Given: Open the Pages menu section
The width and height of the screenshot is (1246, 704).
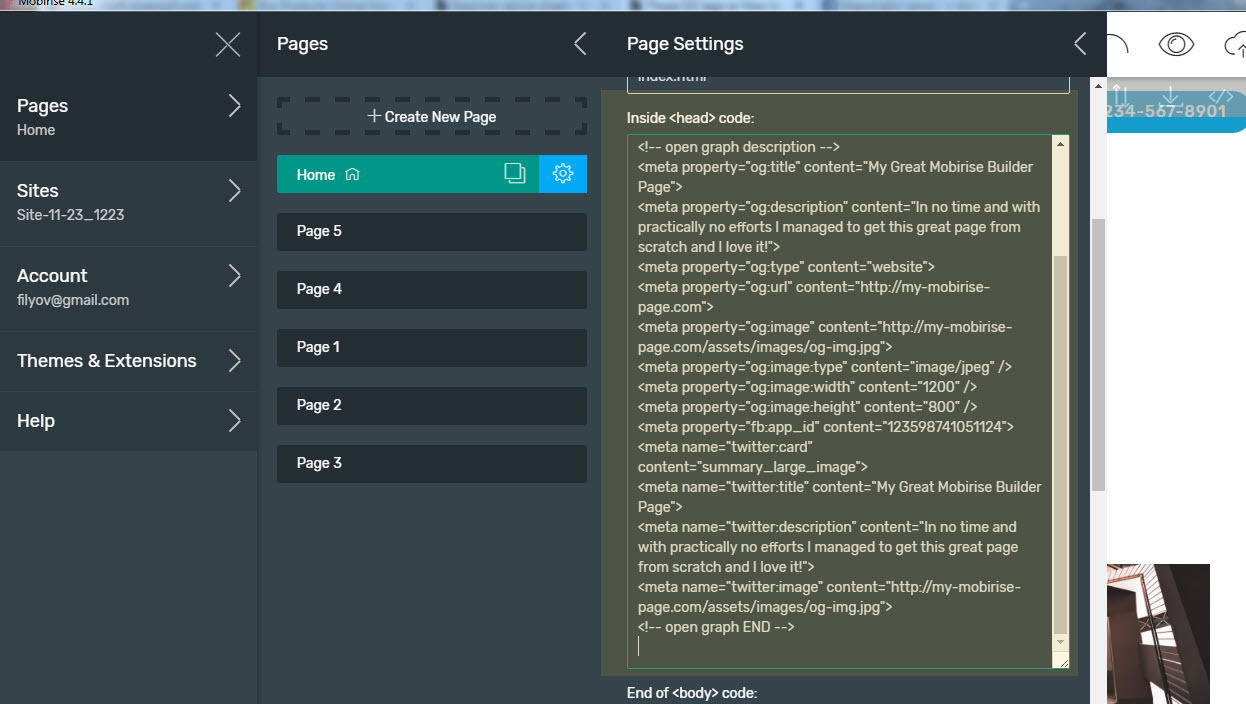Looking at the screenshot, I should (128, 117).
